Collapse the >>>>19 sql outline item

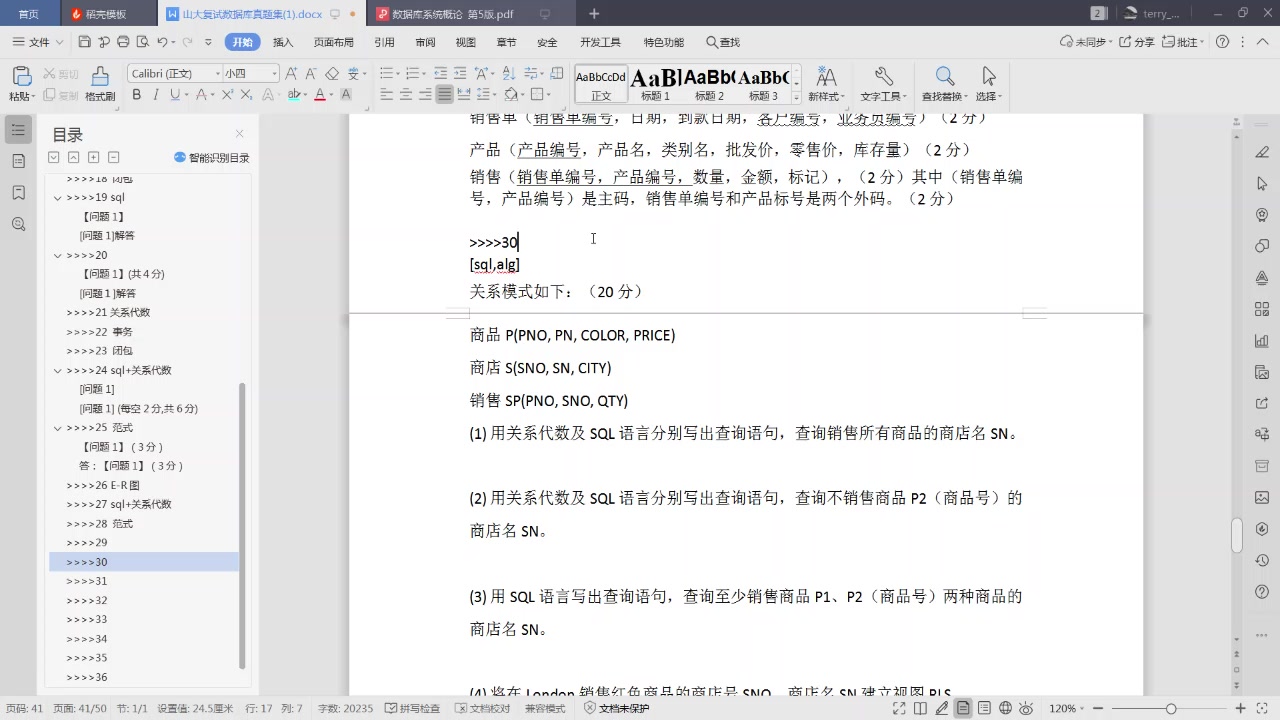(57, 198)
